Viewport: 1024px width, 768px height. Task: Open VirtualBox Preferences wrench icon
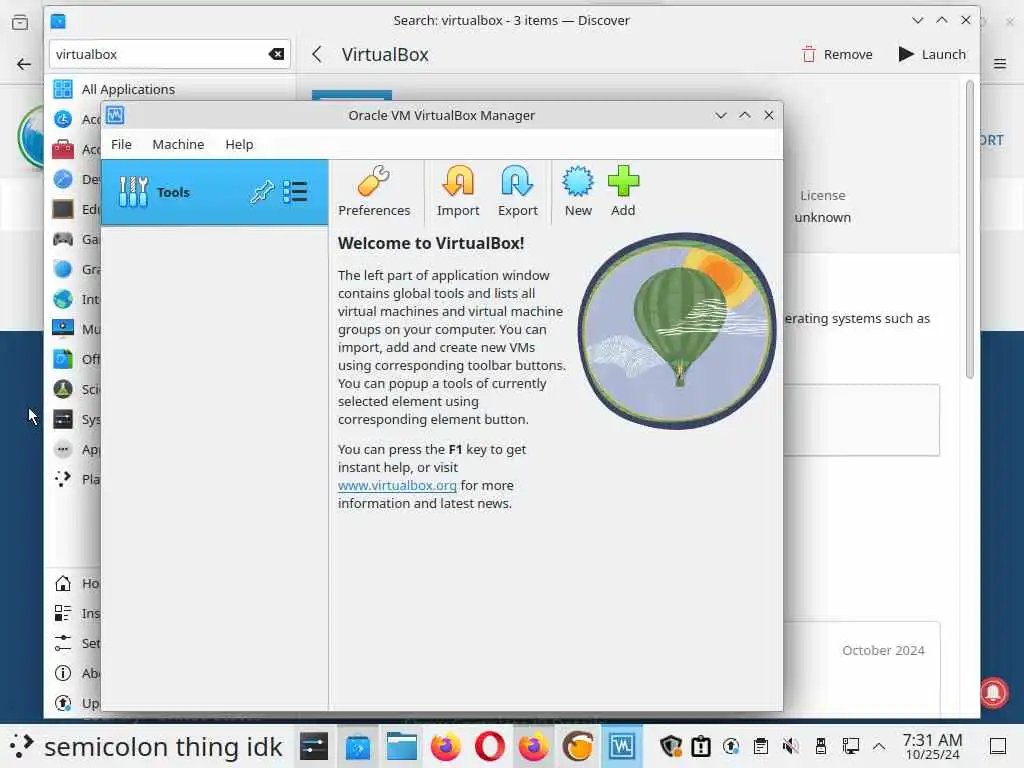374,182
